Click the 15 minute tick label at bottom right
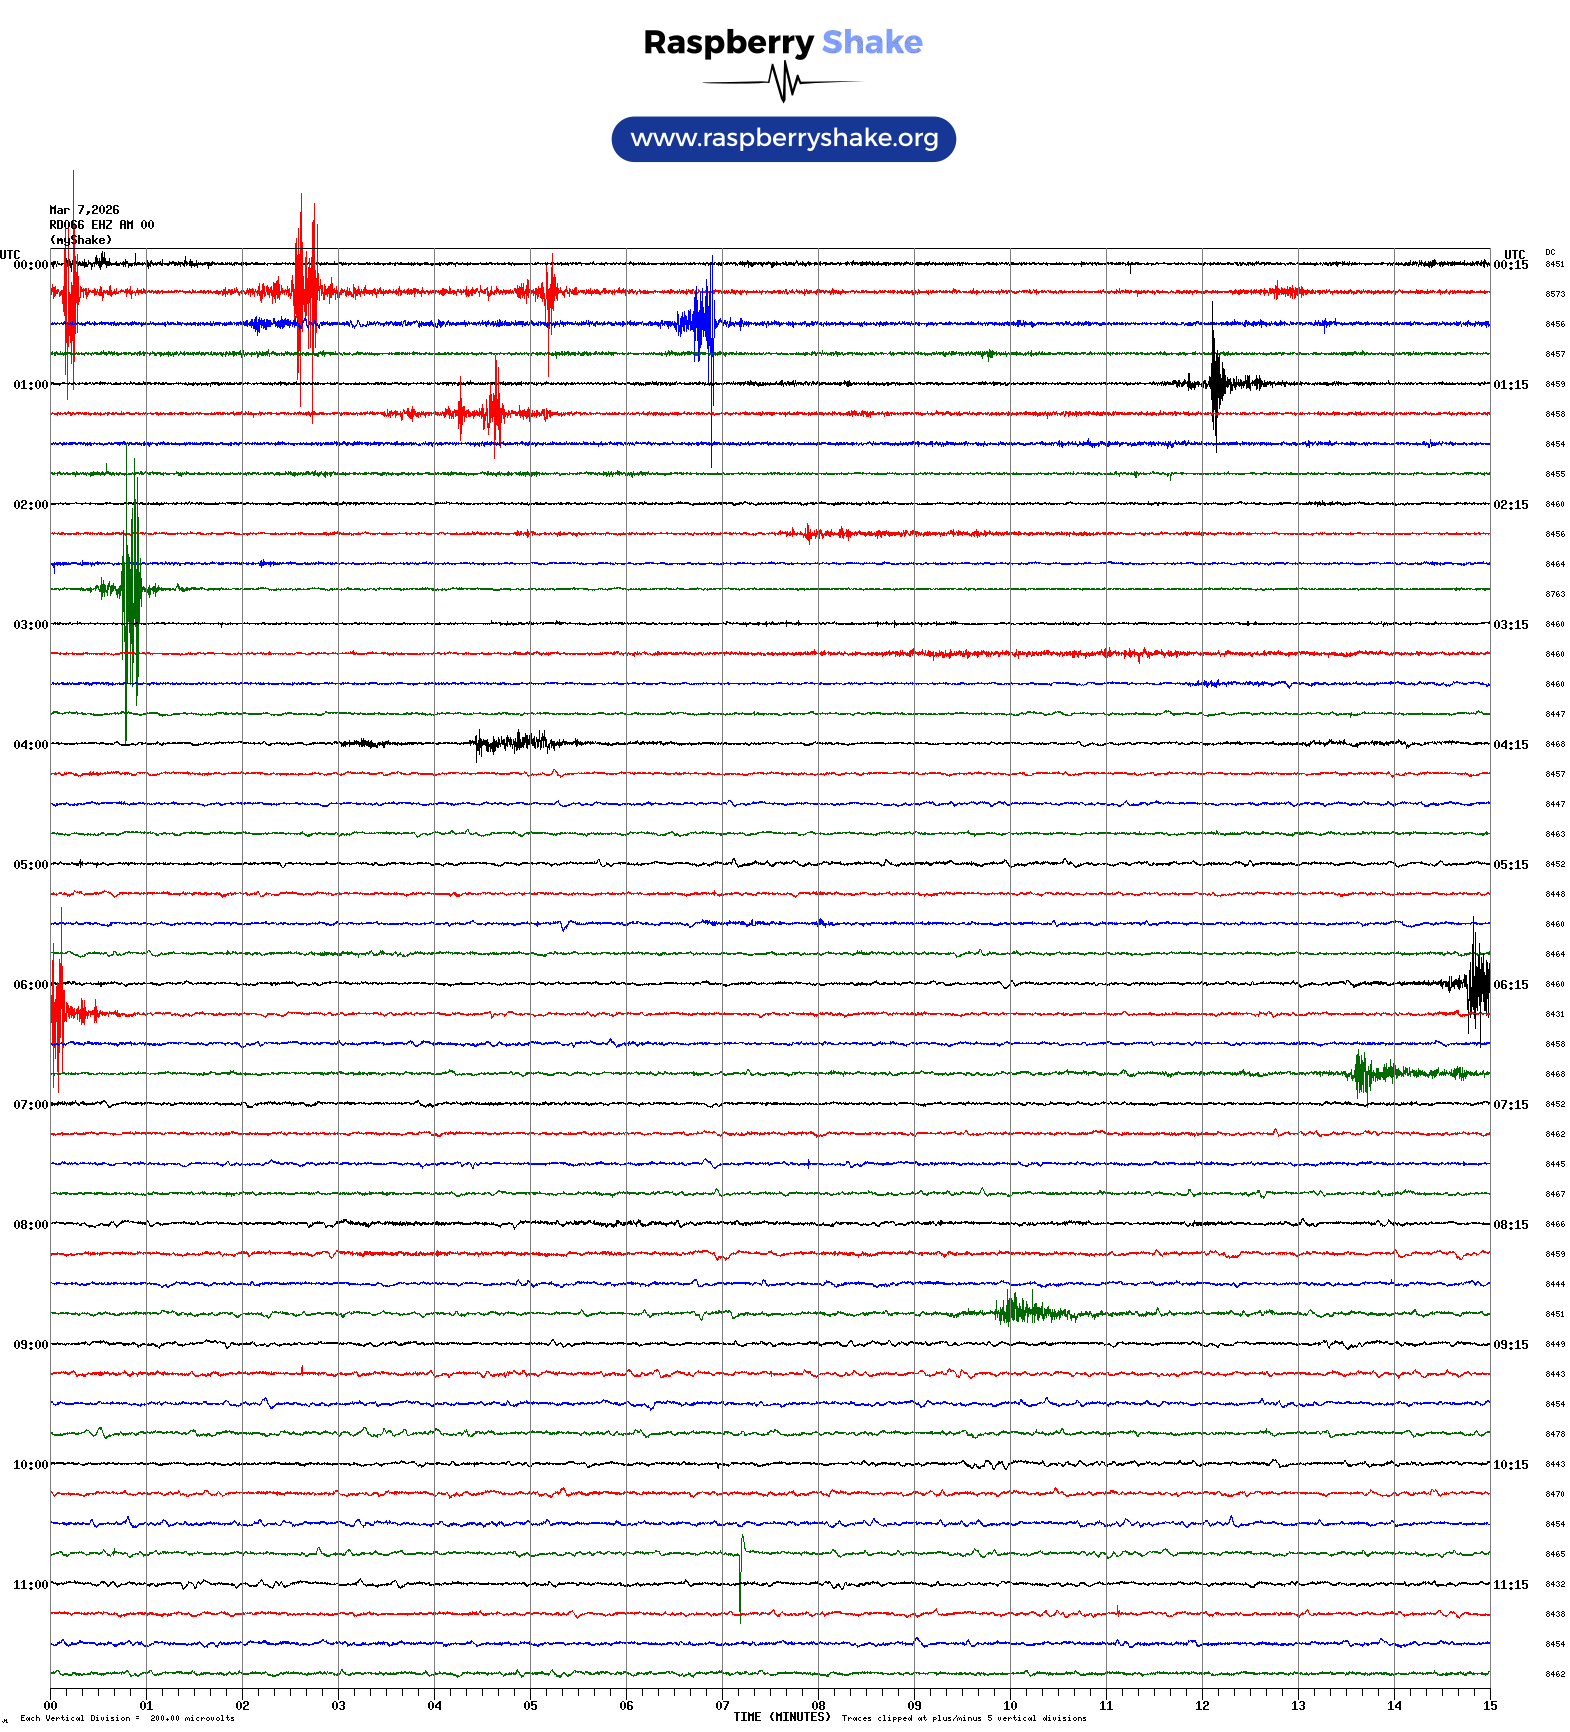 [1489, 1706]
